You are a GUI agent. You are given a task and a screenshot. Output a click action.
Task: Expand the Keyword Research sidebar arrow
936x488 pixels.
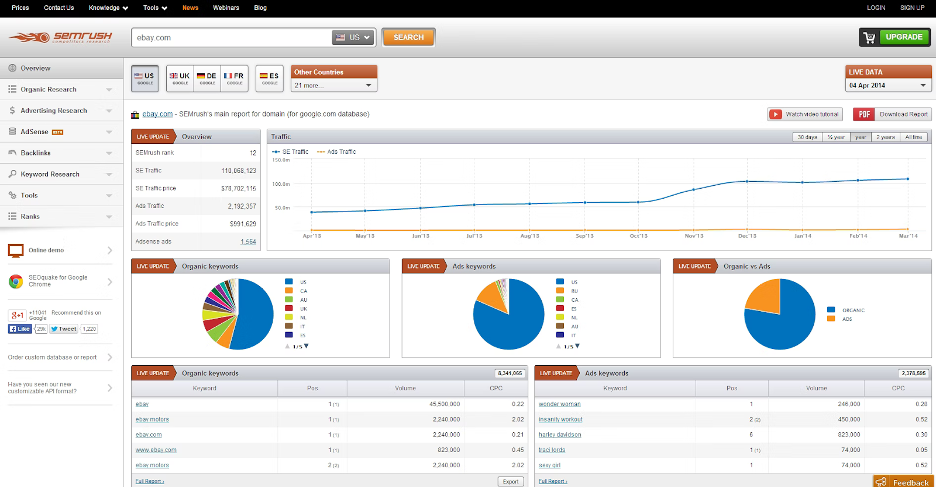[x=109, y=174]
